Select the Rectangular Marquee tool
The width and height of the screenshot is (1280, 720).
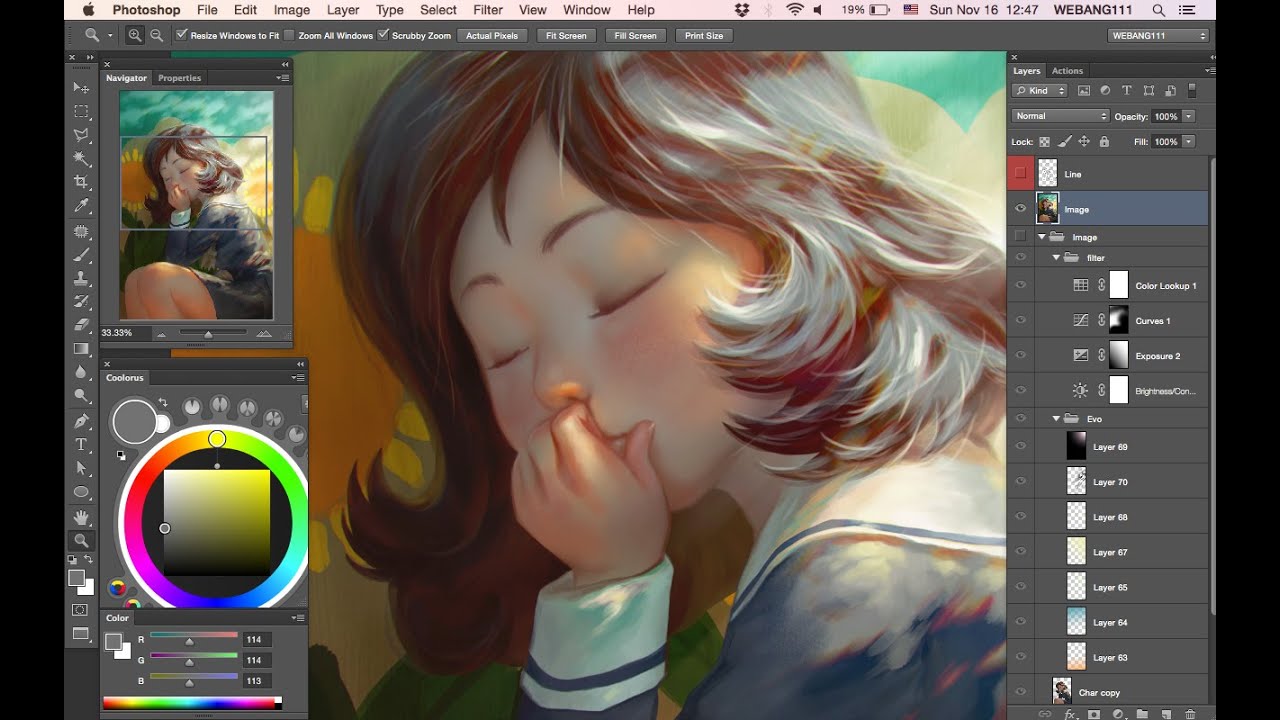[81, 111]
